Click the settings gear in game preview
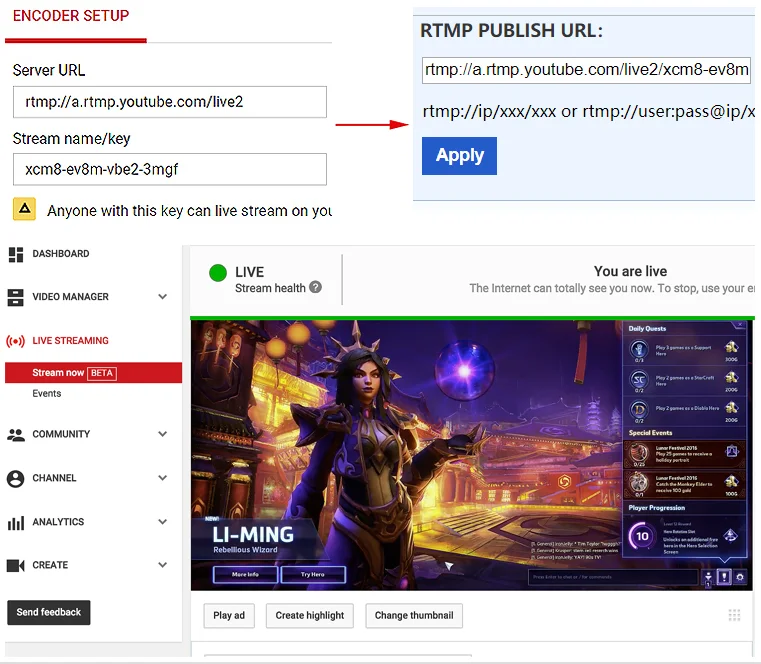This screenshot has width=761, height=664. click(x=740, y=577)
